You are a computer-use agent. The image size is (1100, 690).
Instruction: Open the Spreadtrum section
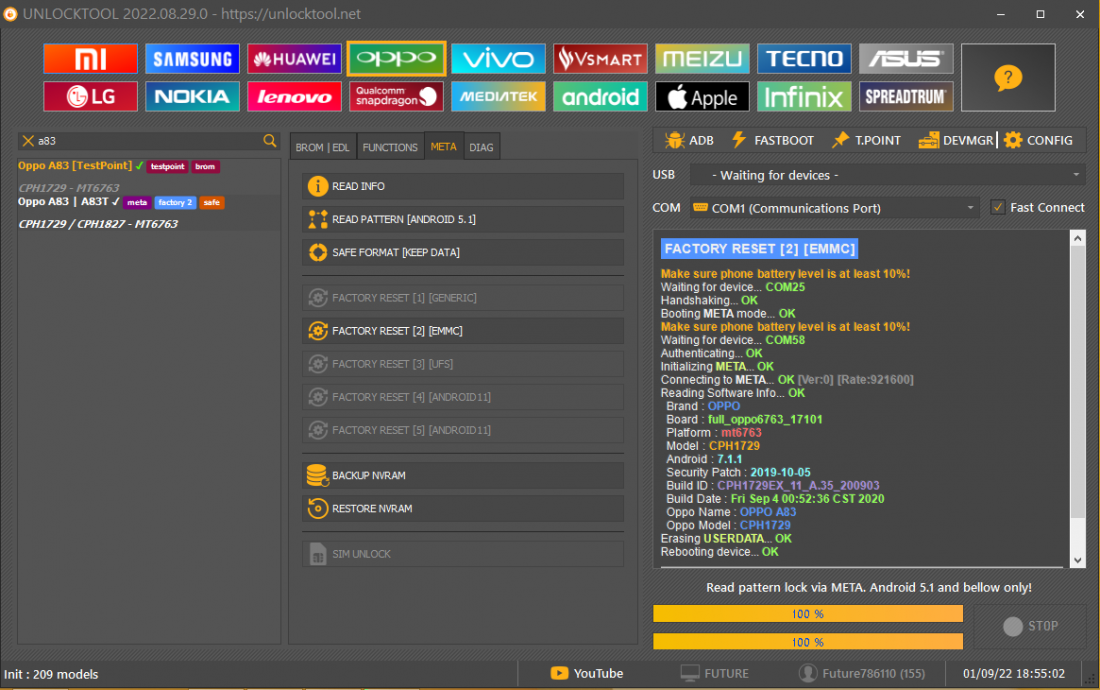coord(906,97)
